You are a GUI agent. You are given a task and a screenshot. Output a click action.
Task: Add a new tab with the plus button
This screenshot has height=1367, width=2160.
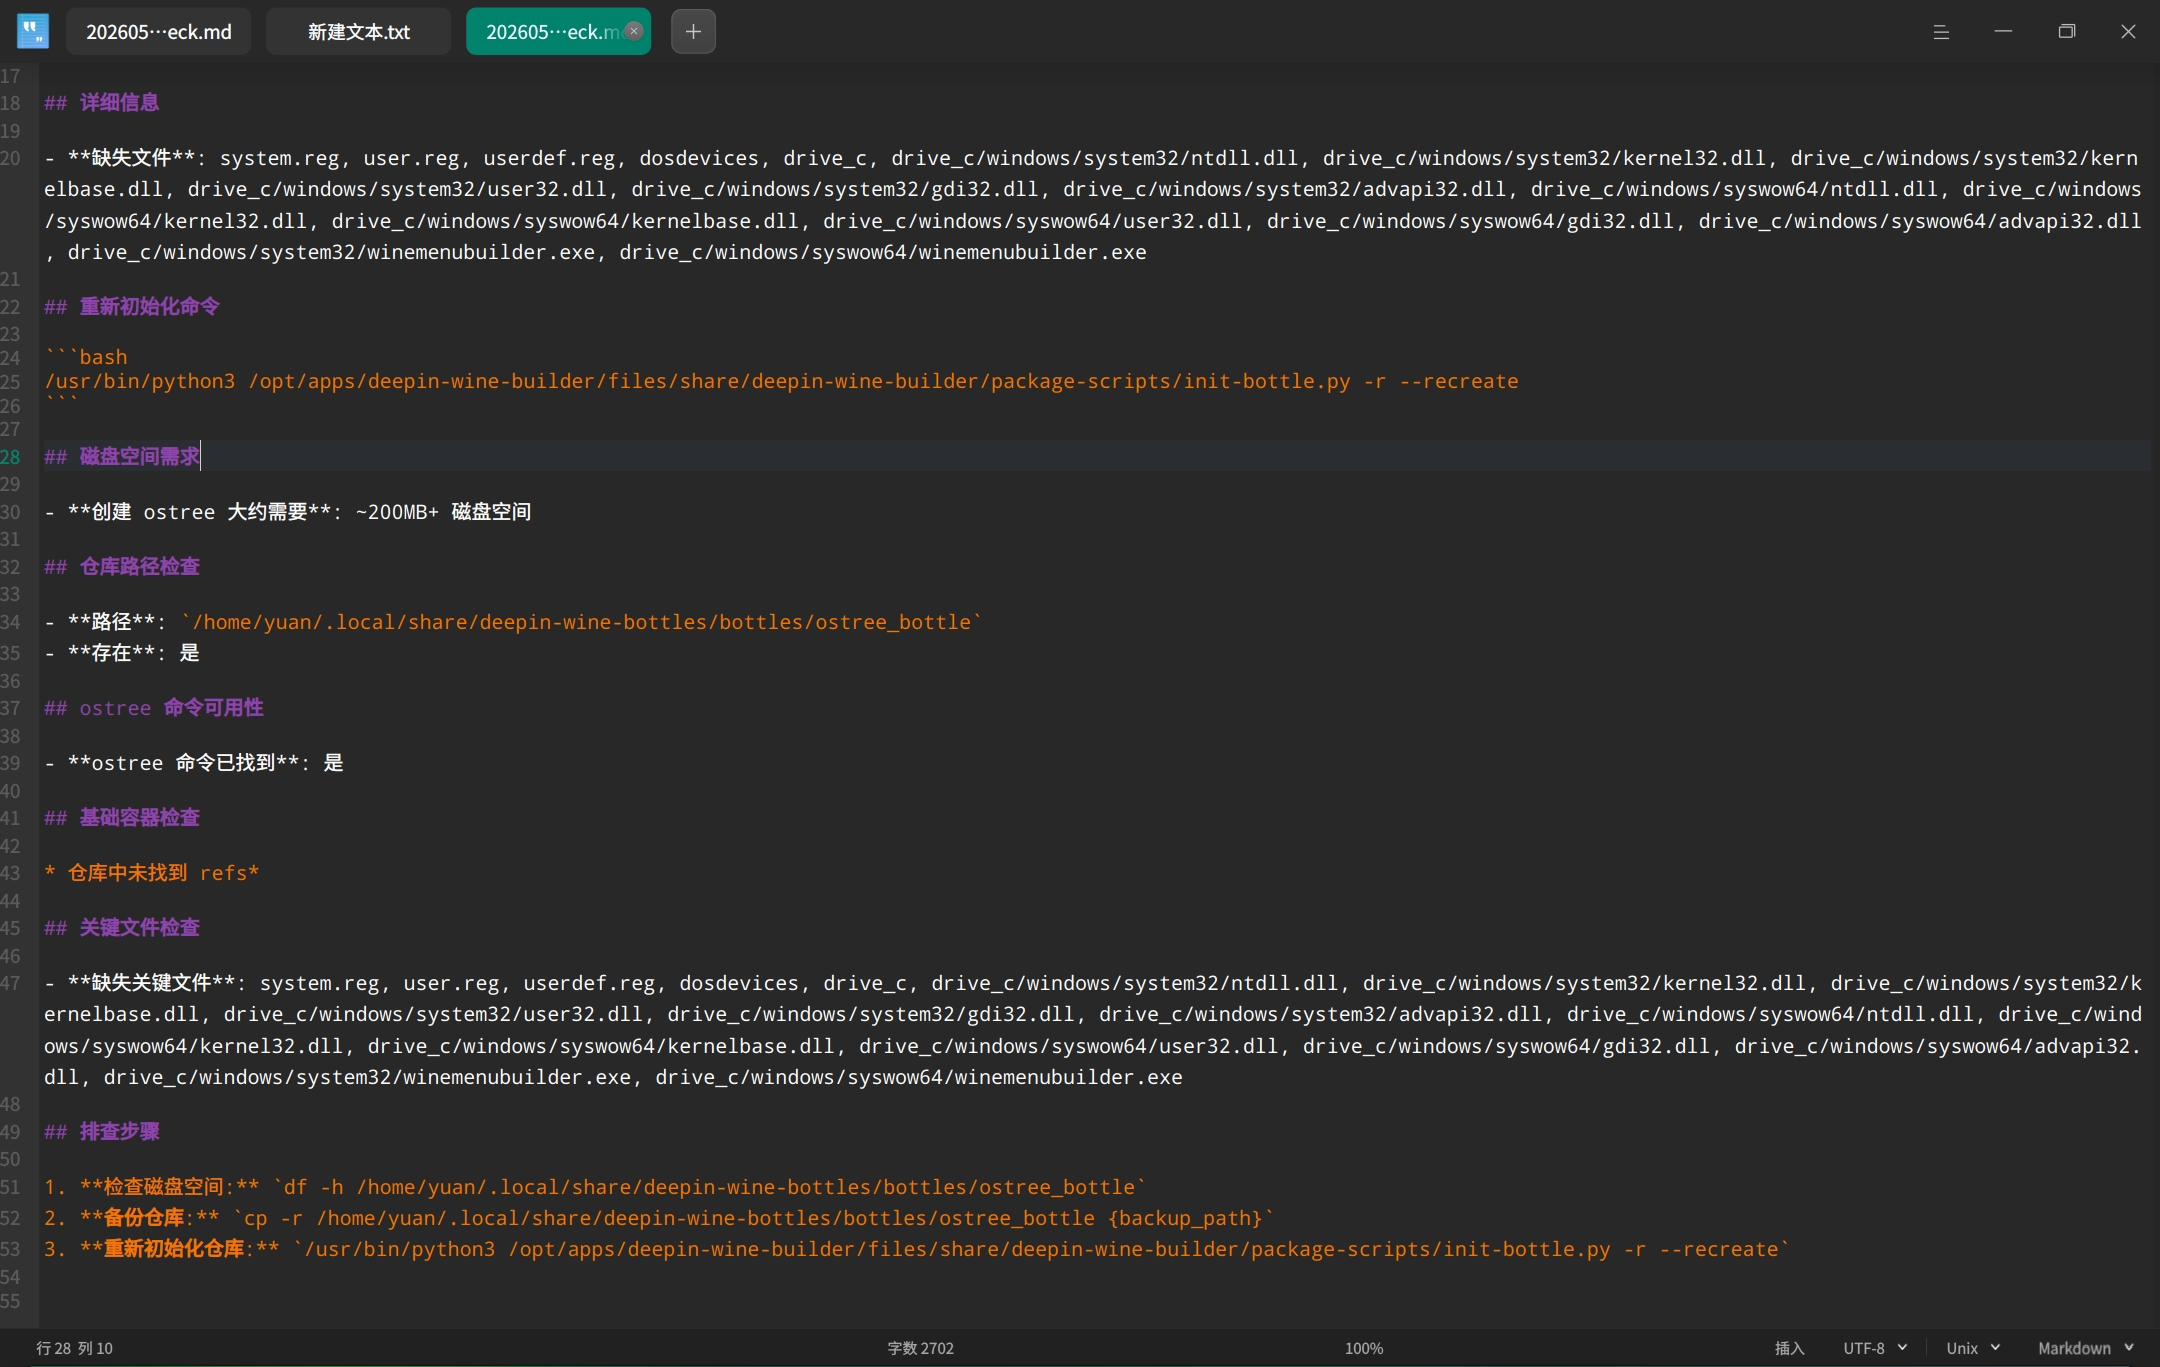click(x=693, y=32)
